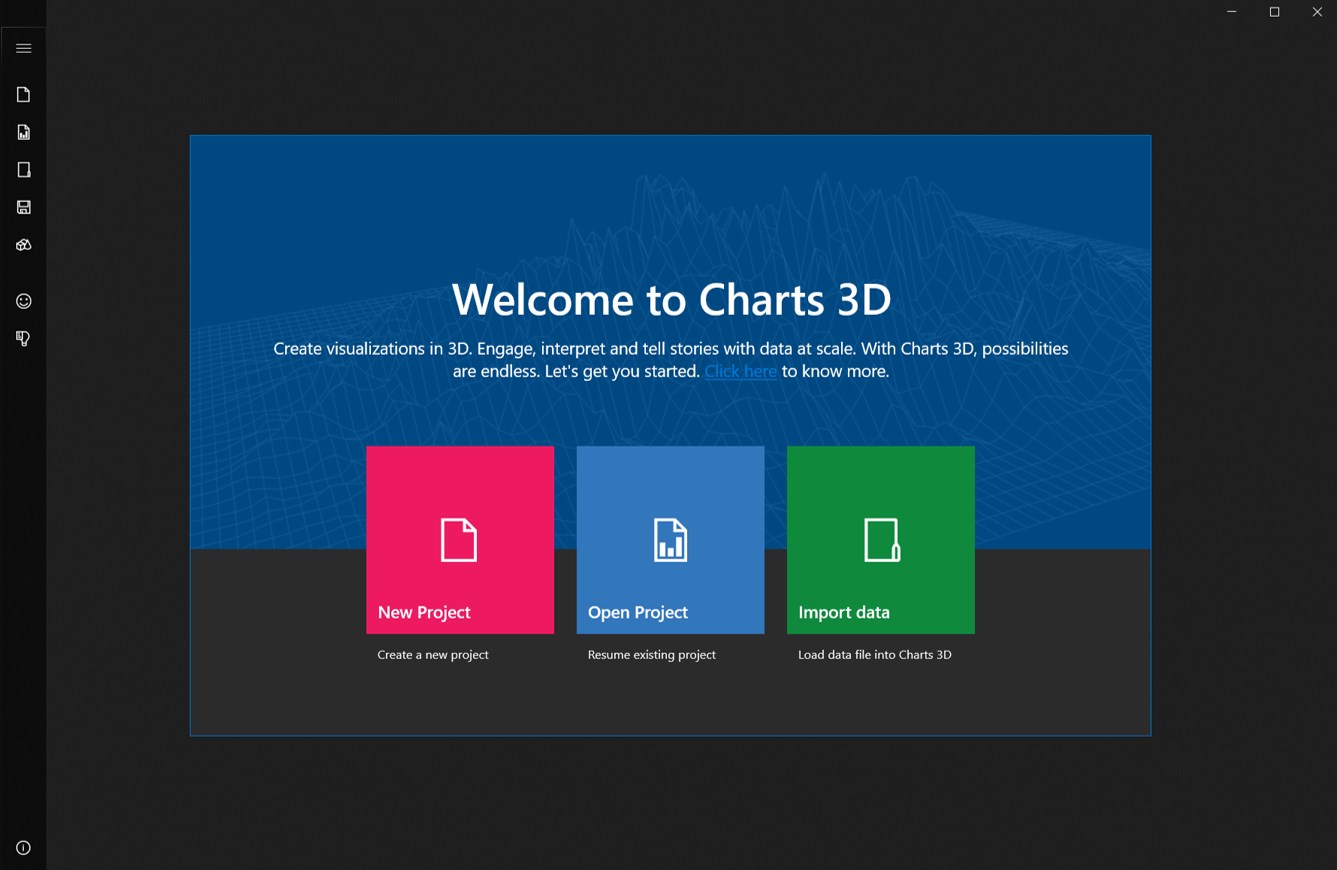Screen dimensions: 1337x870
Task: Click the lightbulb suggestions icon
Action: click(x=24, y=339)
